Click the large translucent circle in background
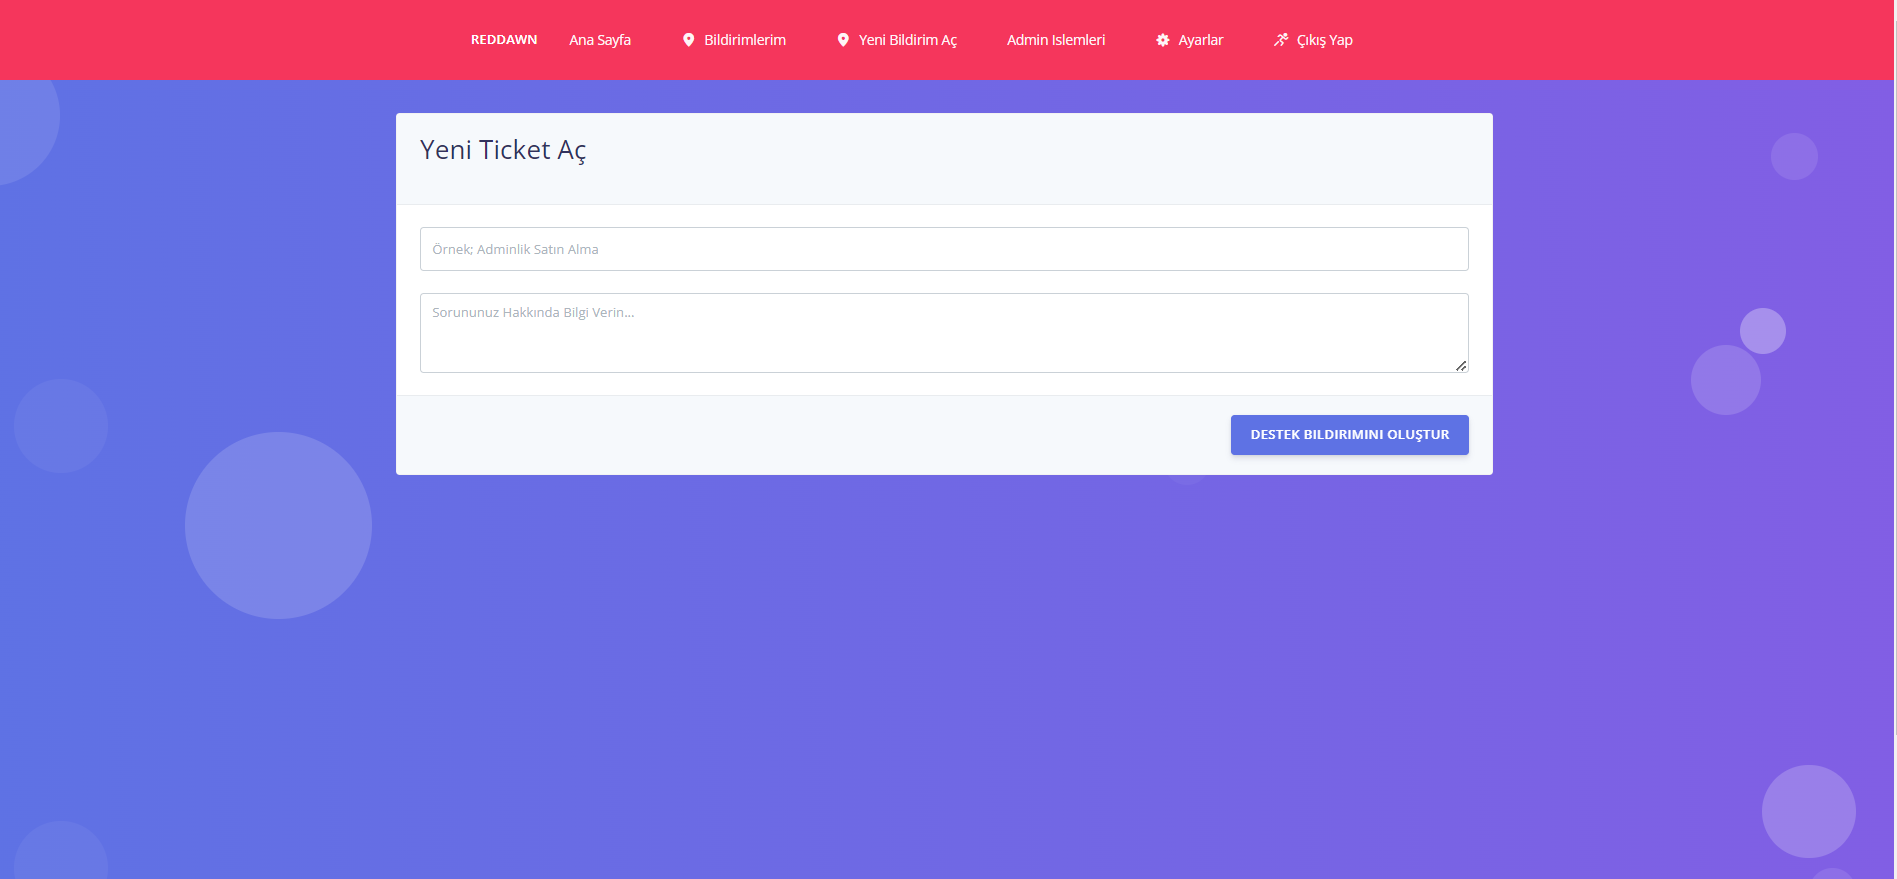 click(278, 525)
